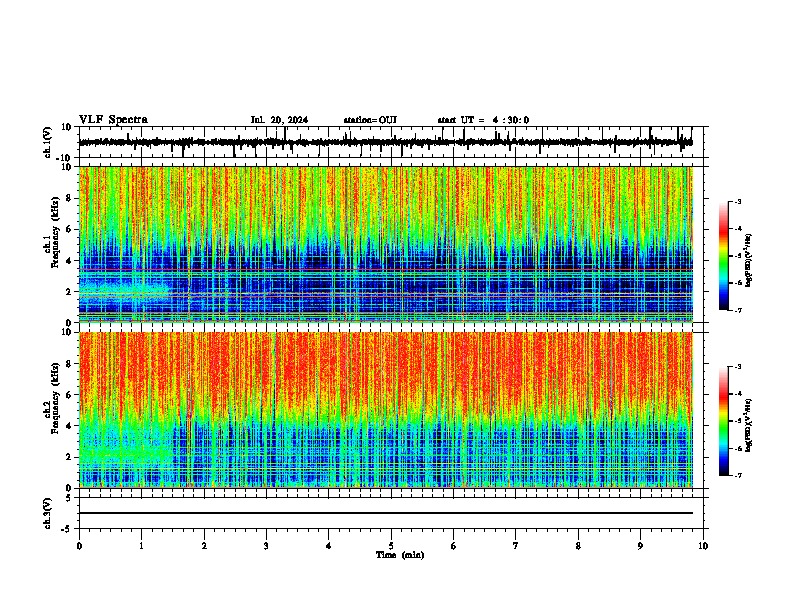
Task: Click the "-4" label on ch.2 colorbar
Action: (x=738, y=394)
